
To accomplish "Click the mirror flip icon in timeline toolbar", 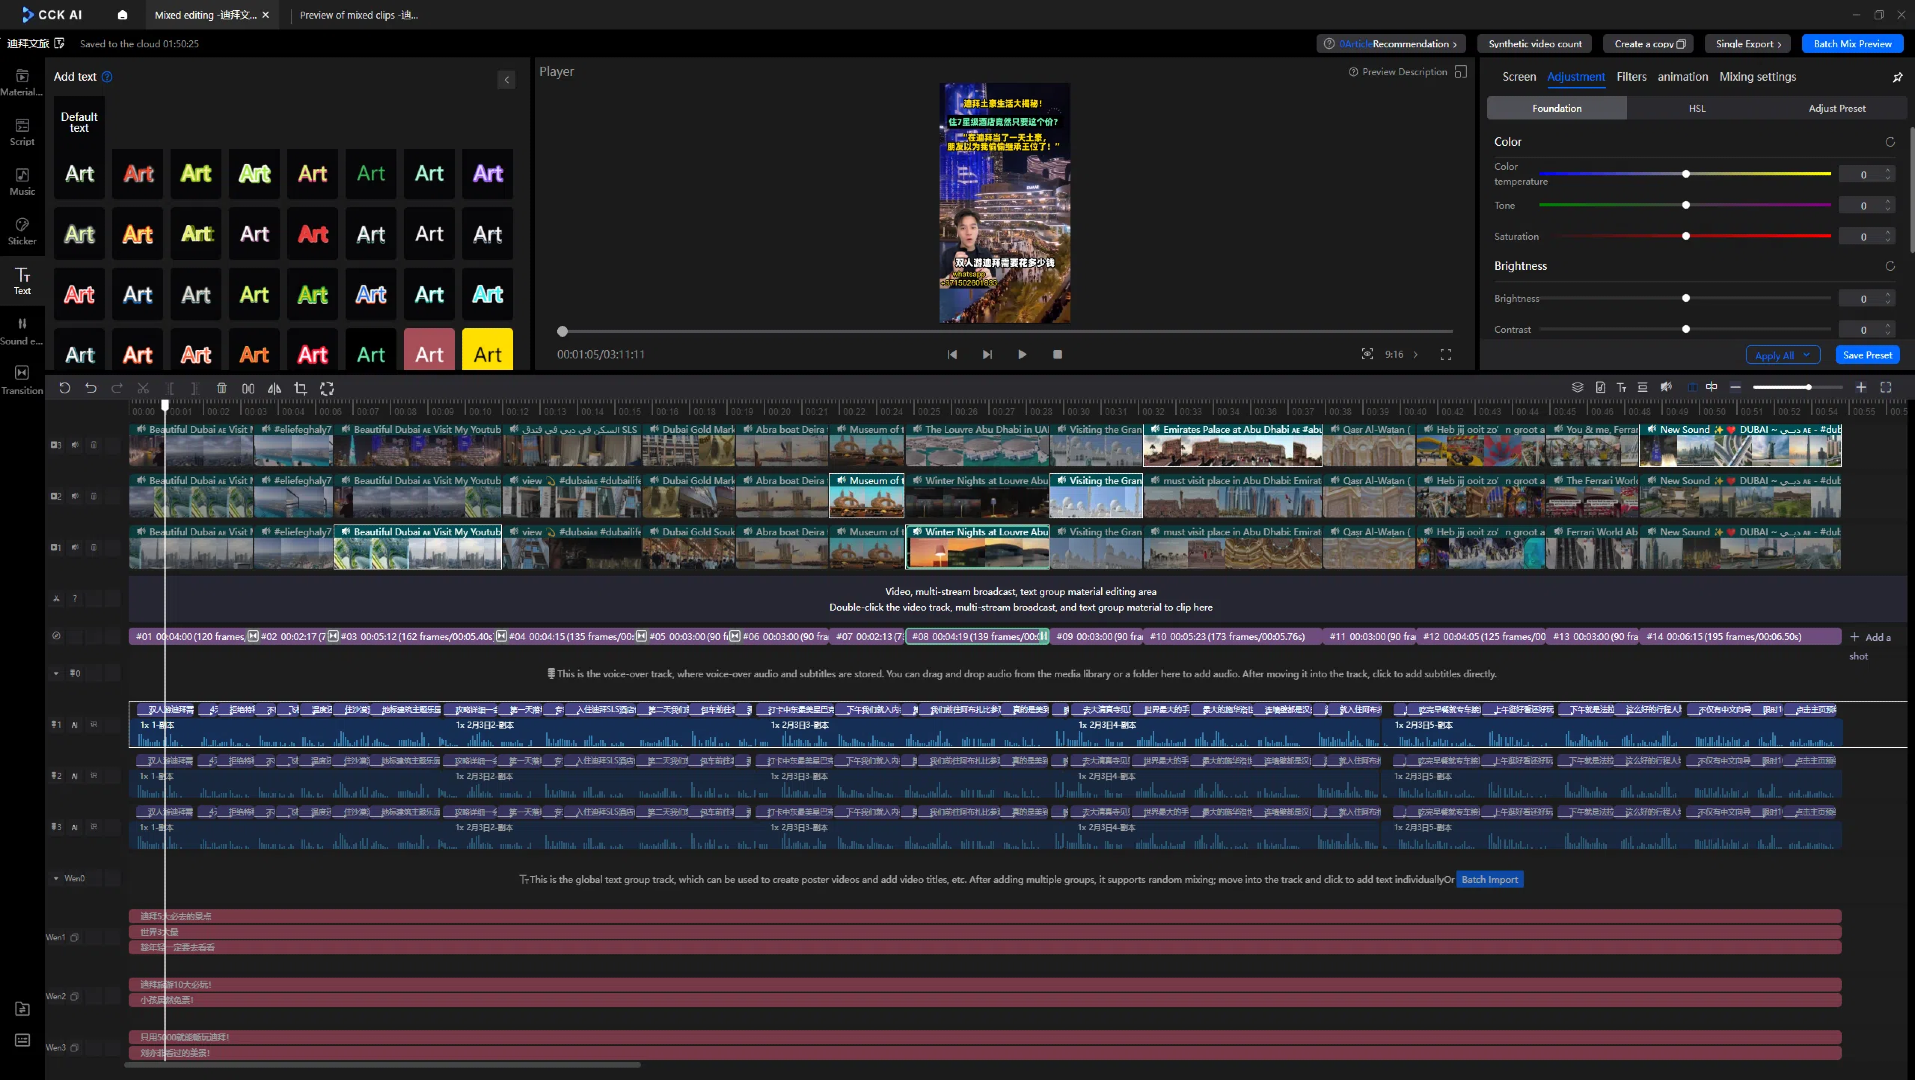I will tap(274, 388).
